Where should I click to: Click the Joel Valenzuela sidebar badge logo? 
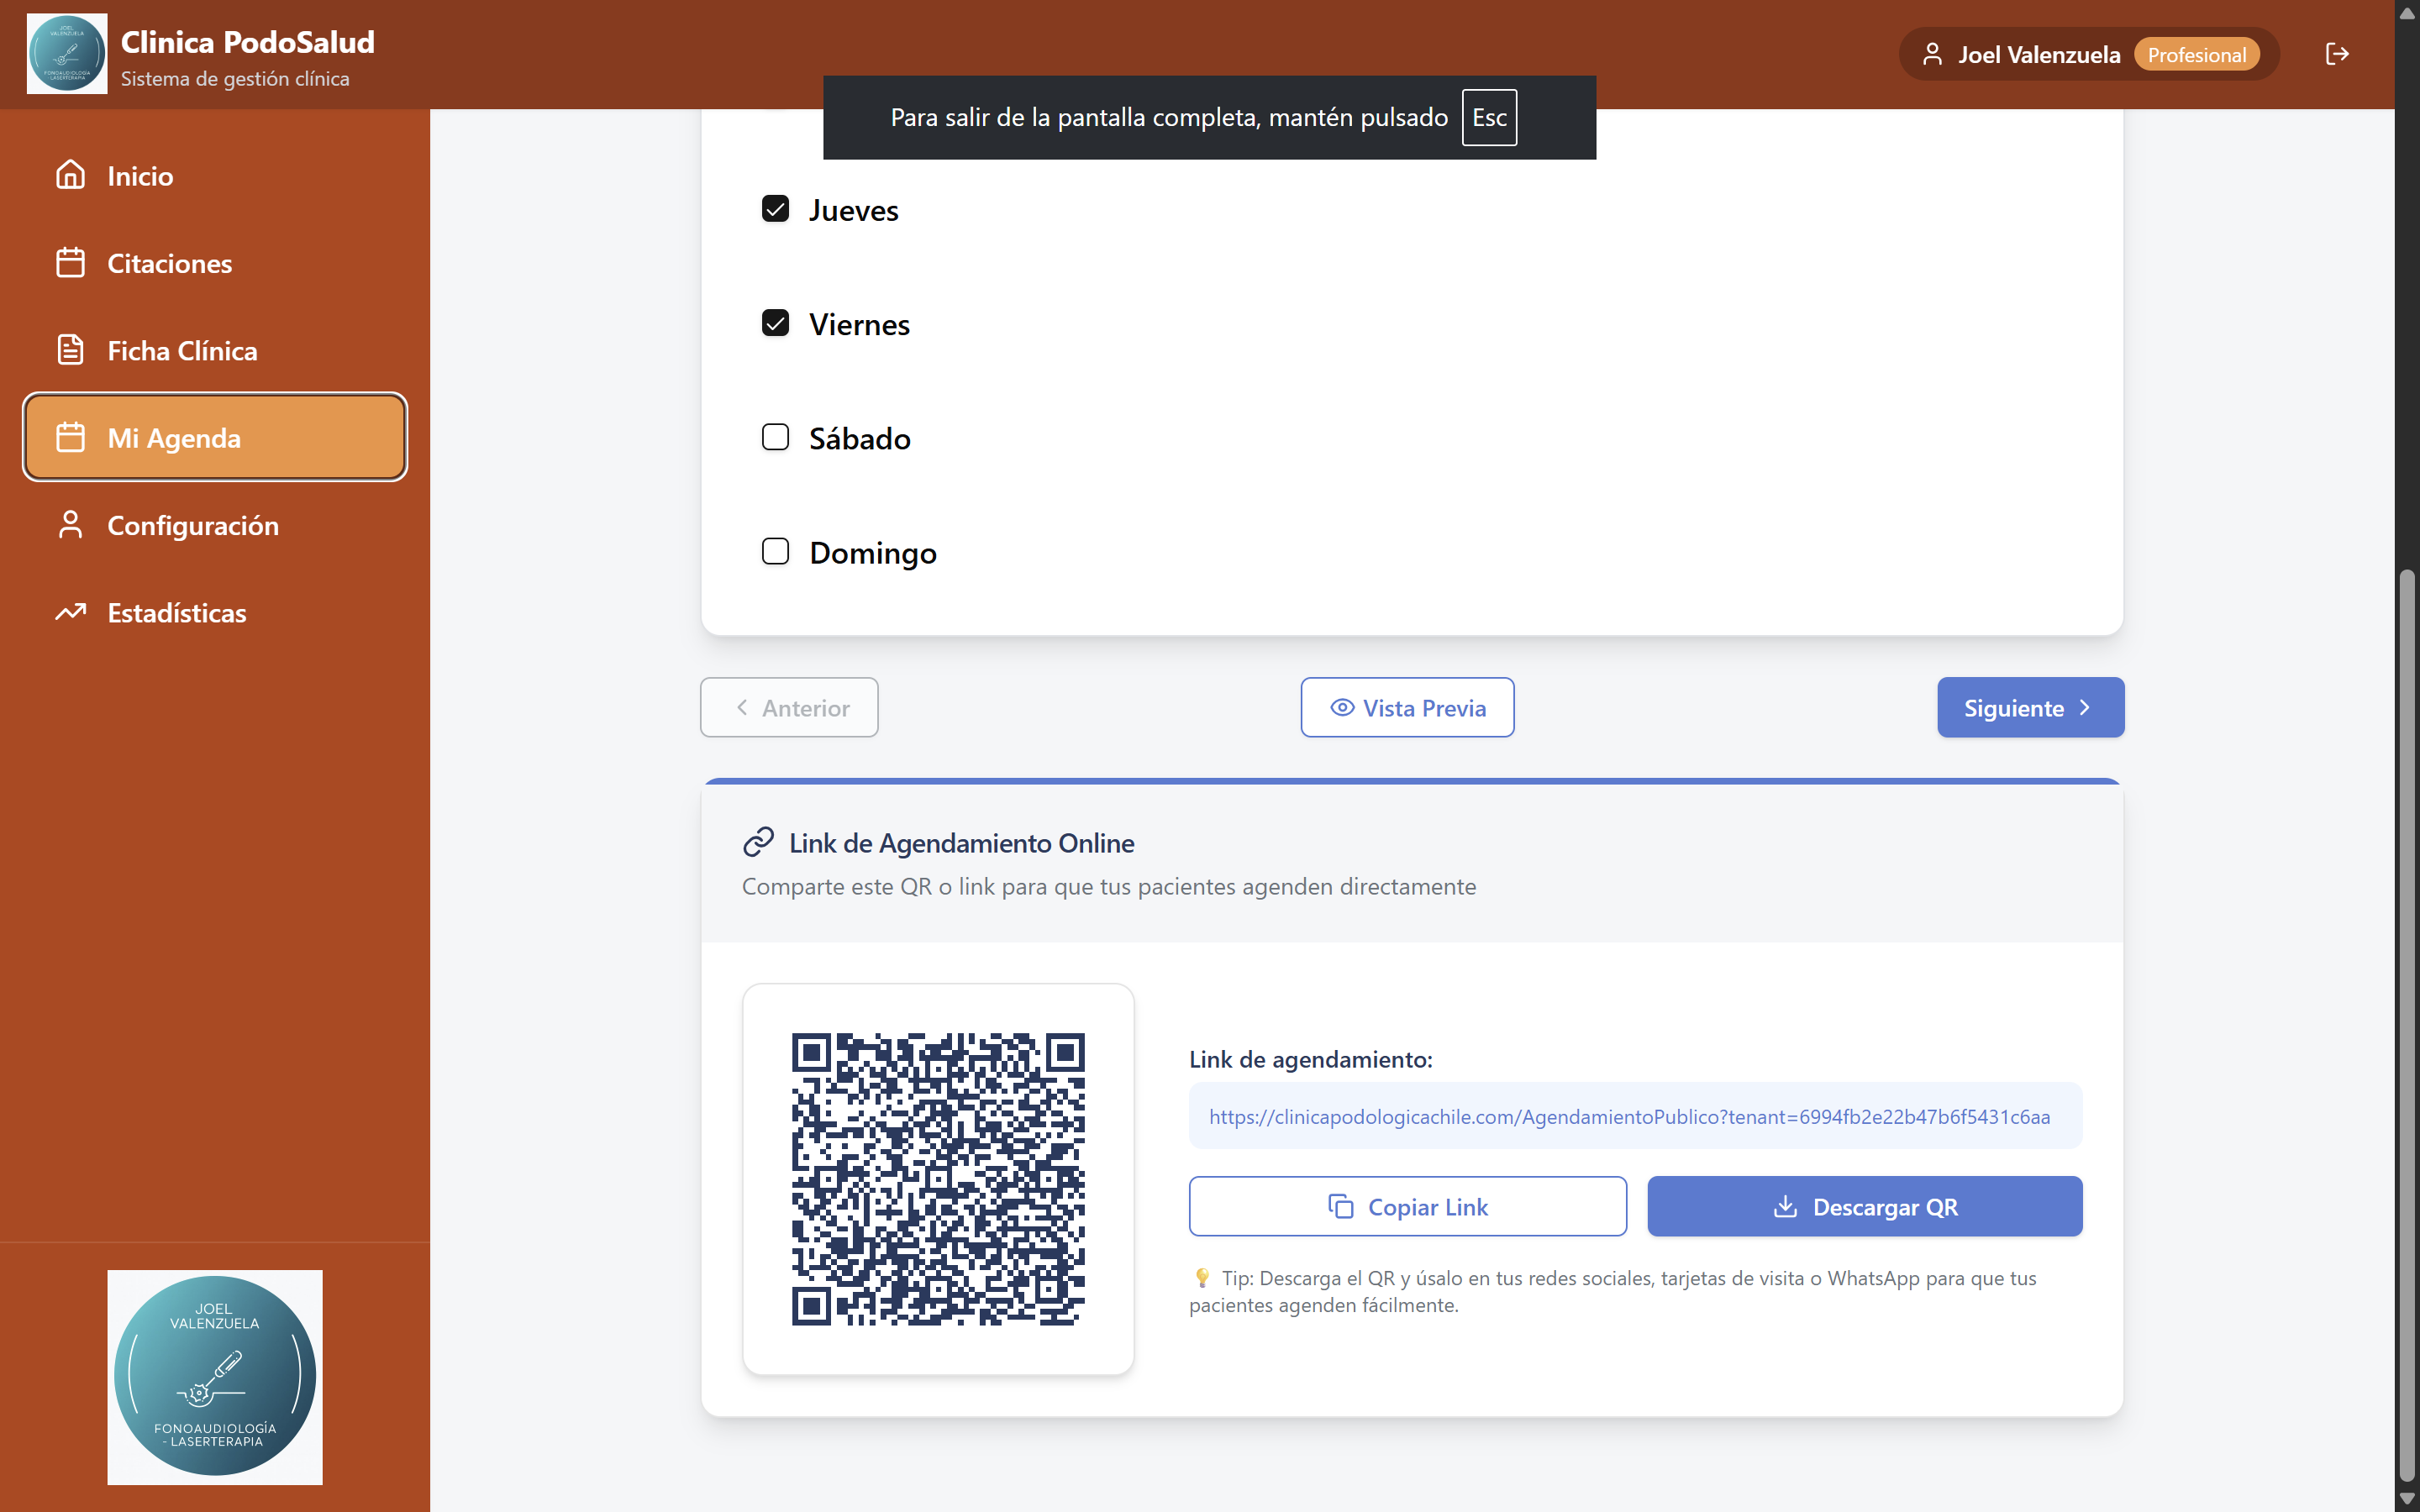click(215, 1377)
